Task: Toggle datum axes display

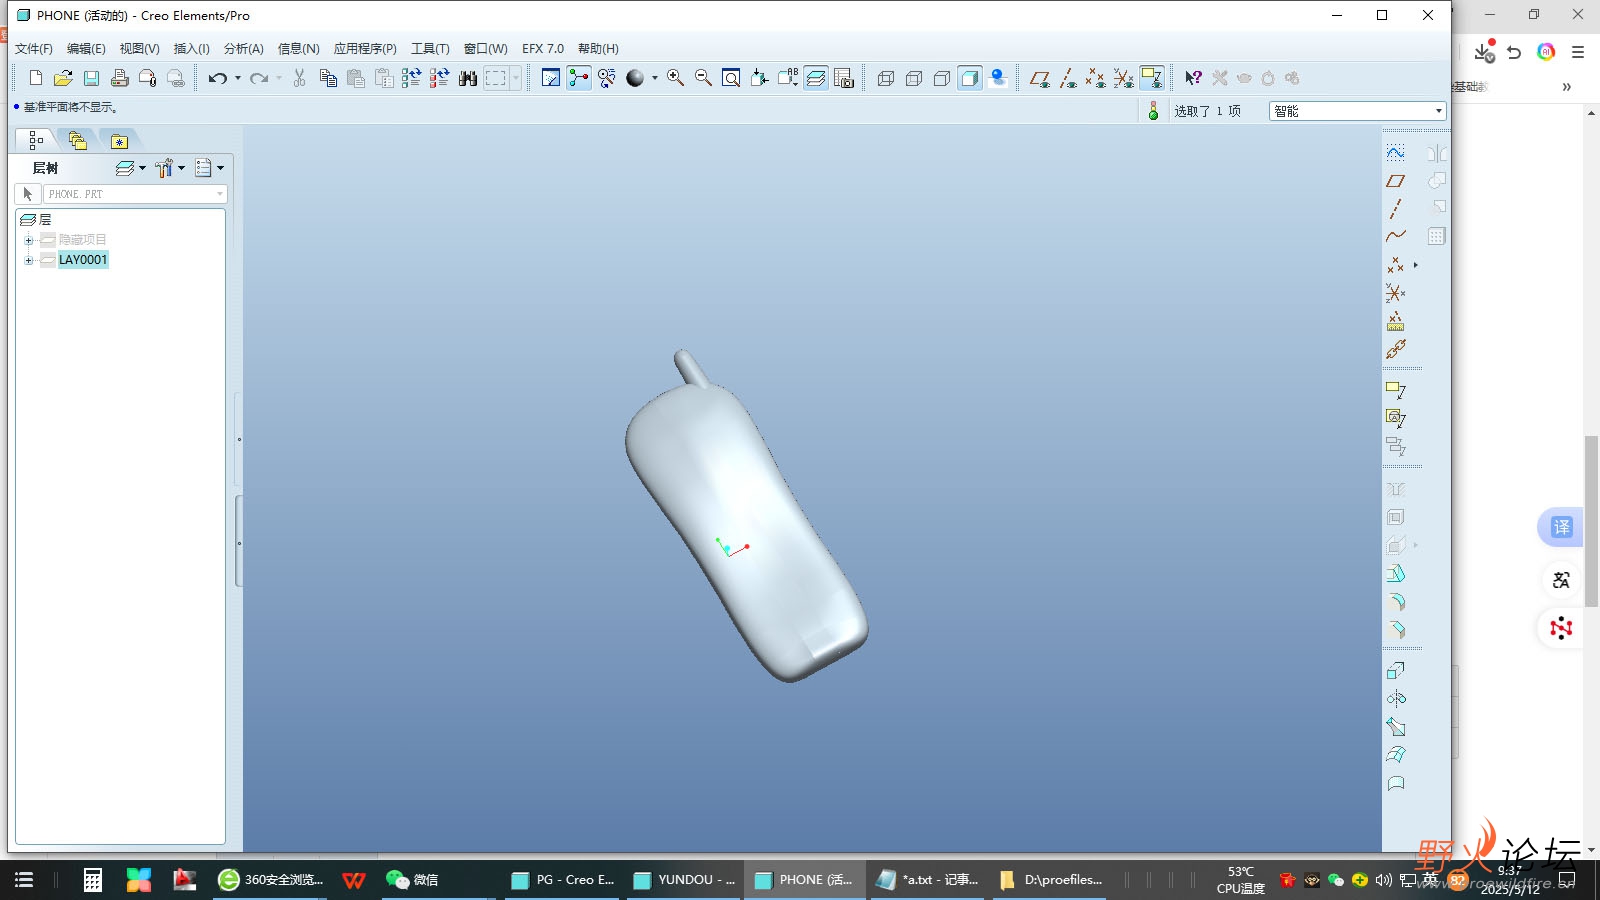Action: click(x=1068, y=78)
